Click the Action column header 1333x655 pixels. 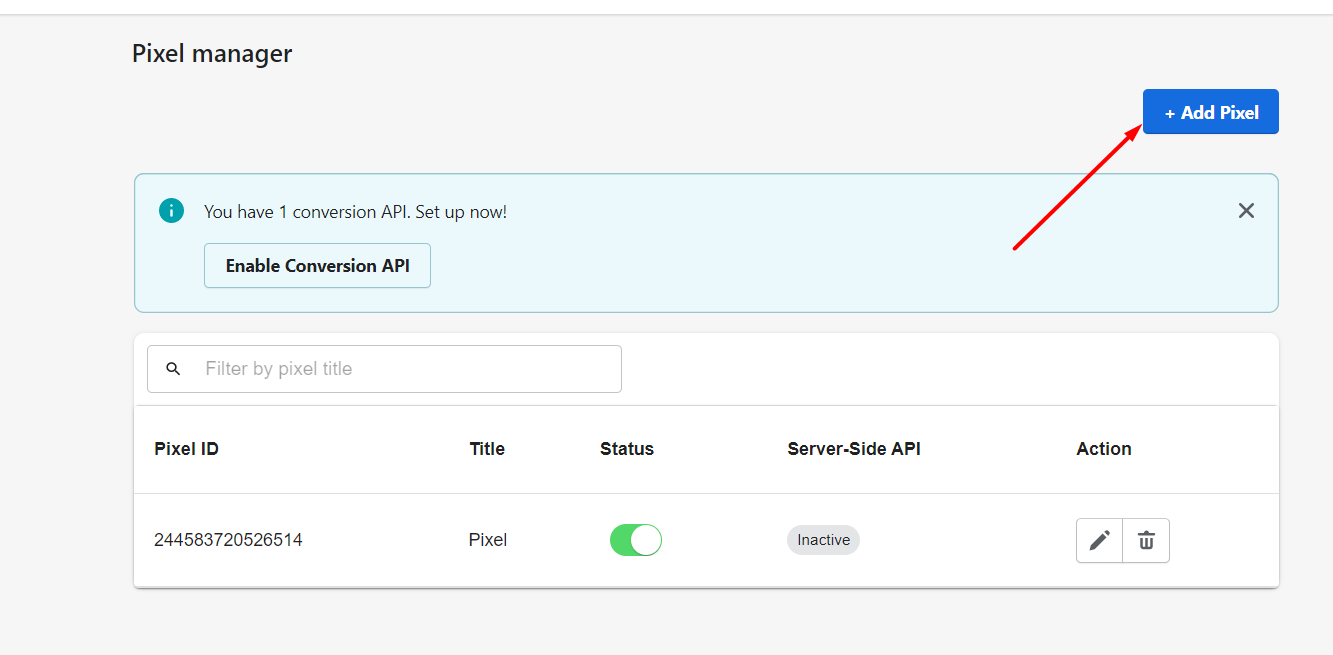click(x=1104, y=449)
